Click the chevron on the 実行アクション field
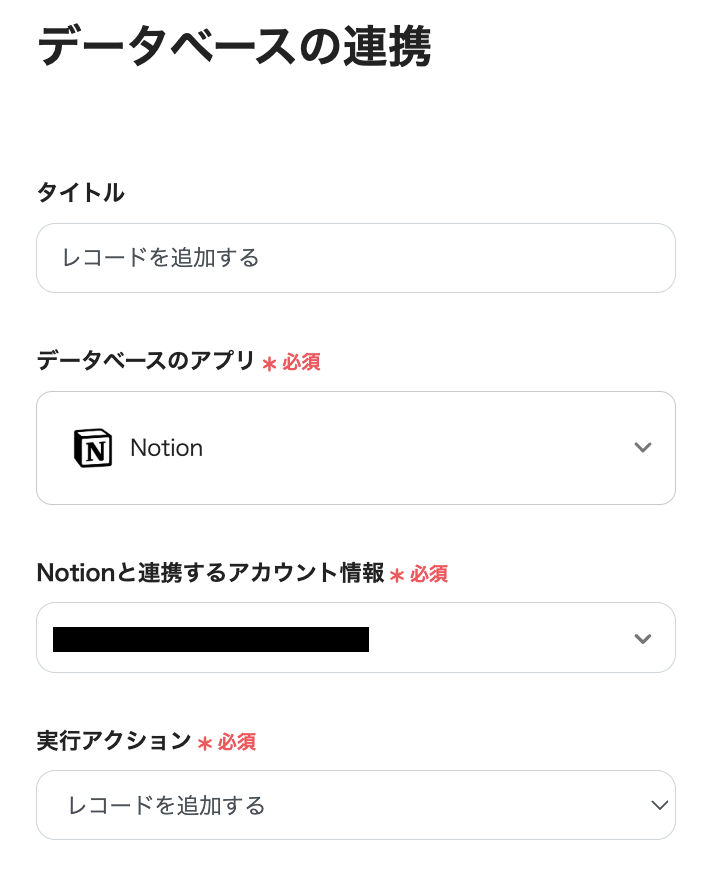The image size is (712, 890). [658, 805]
